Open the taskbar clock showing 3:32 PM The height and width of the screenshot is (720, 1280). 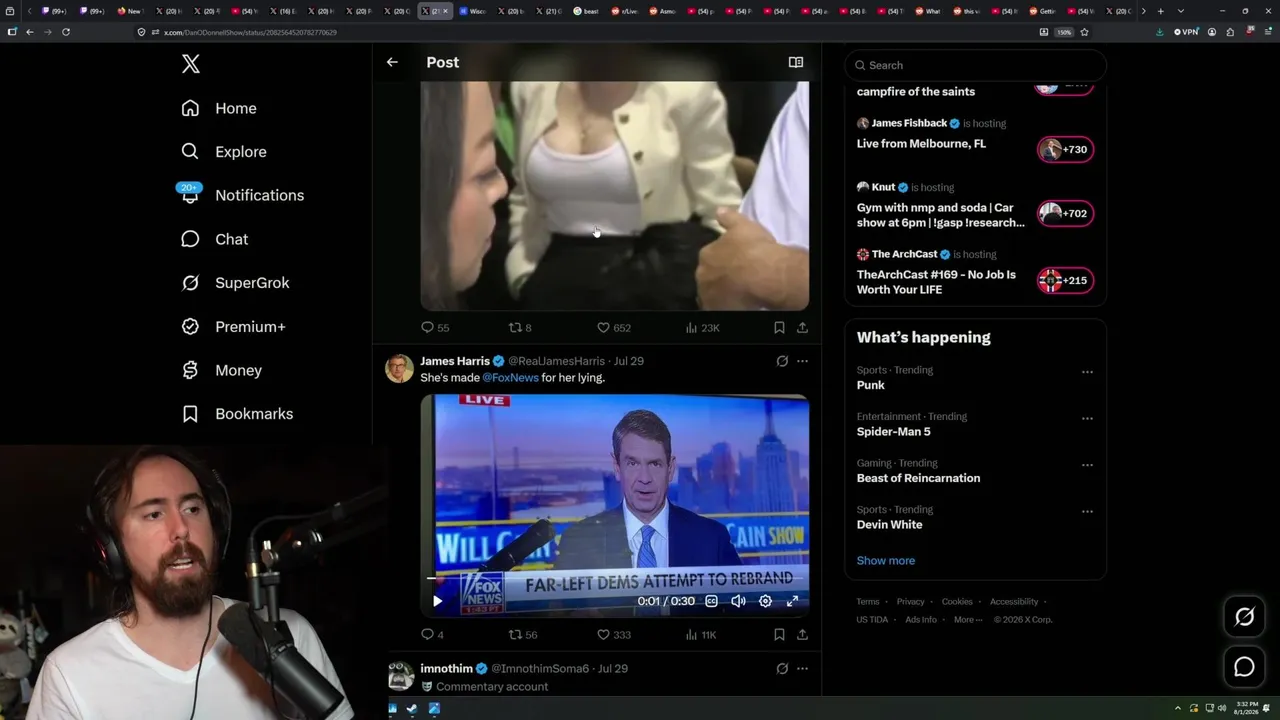tap(1247, 708)
